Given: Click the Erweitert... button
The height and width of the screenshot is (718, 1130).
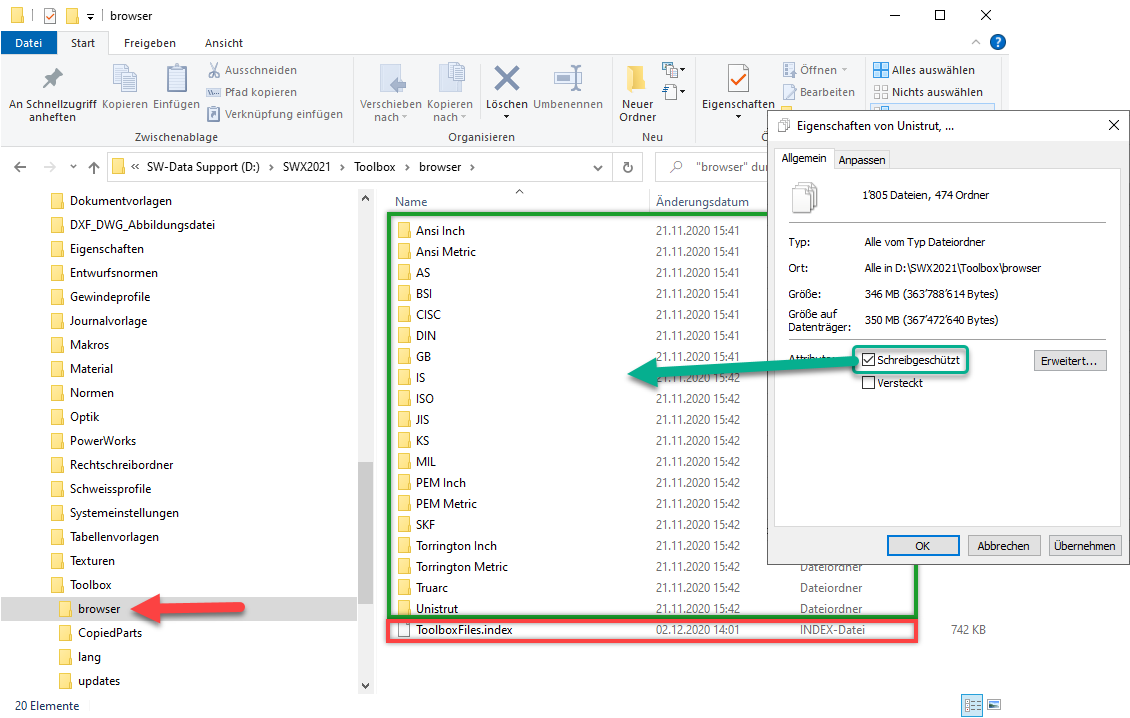Looking at the screenshot, I should click(x=1069, y=360).
